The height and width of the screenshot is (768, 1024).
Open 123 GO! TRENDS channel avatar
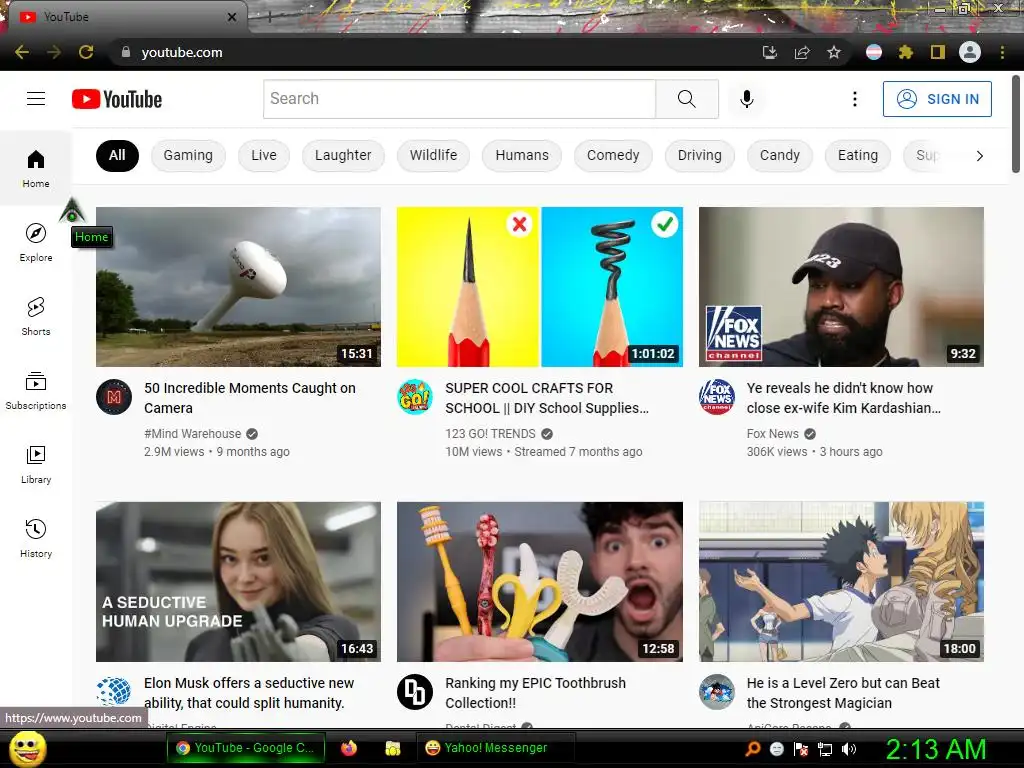pos(415,397)
